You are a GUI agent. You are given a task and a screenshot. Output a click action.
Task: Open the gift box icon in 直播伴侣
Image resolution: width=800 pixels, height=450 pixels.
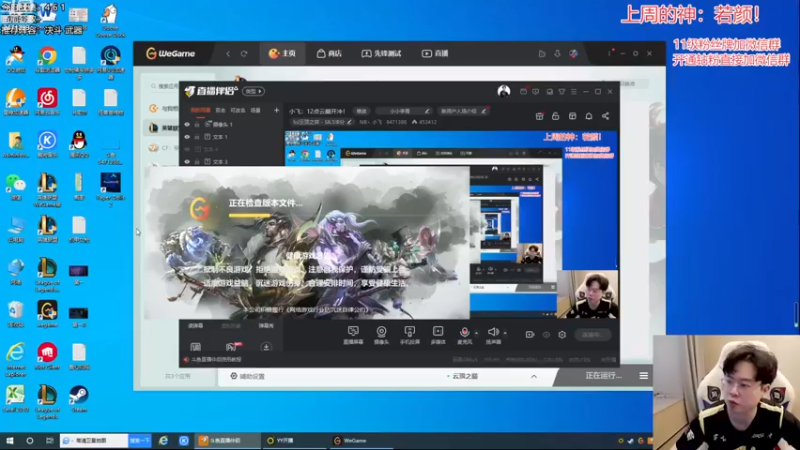point(539,116)
